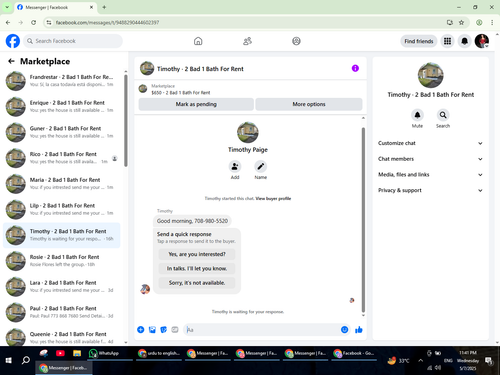The width and height of the screenshot is (500, 375).
Task: Open conversation information purple icon
Action: click(x=355, y=68)
